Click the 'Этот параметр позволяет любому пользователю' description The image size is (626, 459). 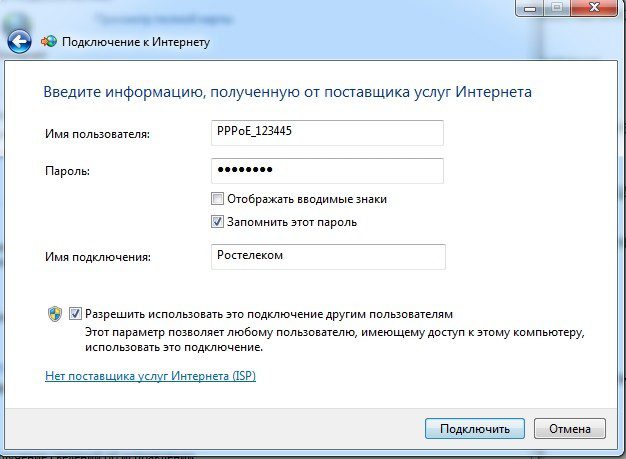point(335,340)
